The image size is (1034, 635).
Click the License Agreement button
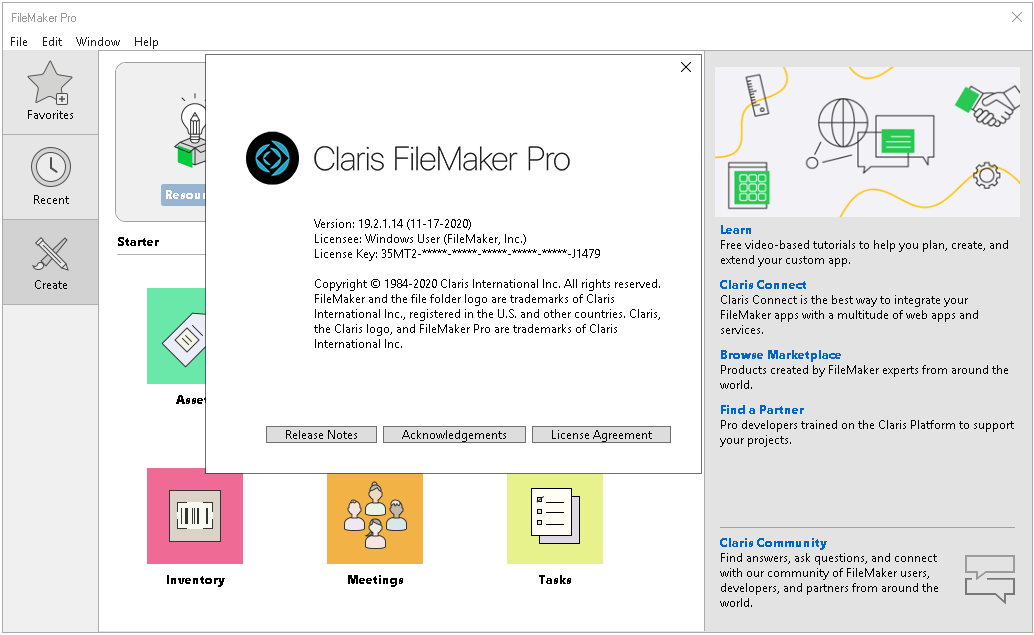tap(601, 435)
